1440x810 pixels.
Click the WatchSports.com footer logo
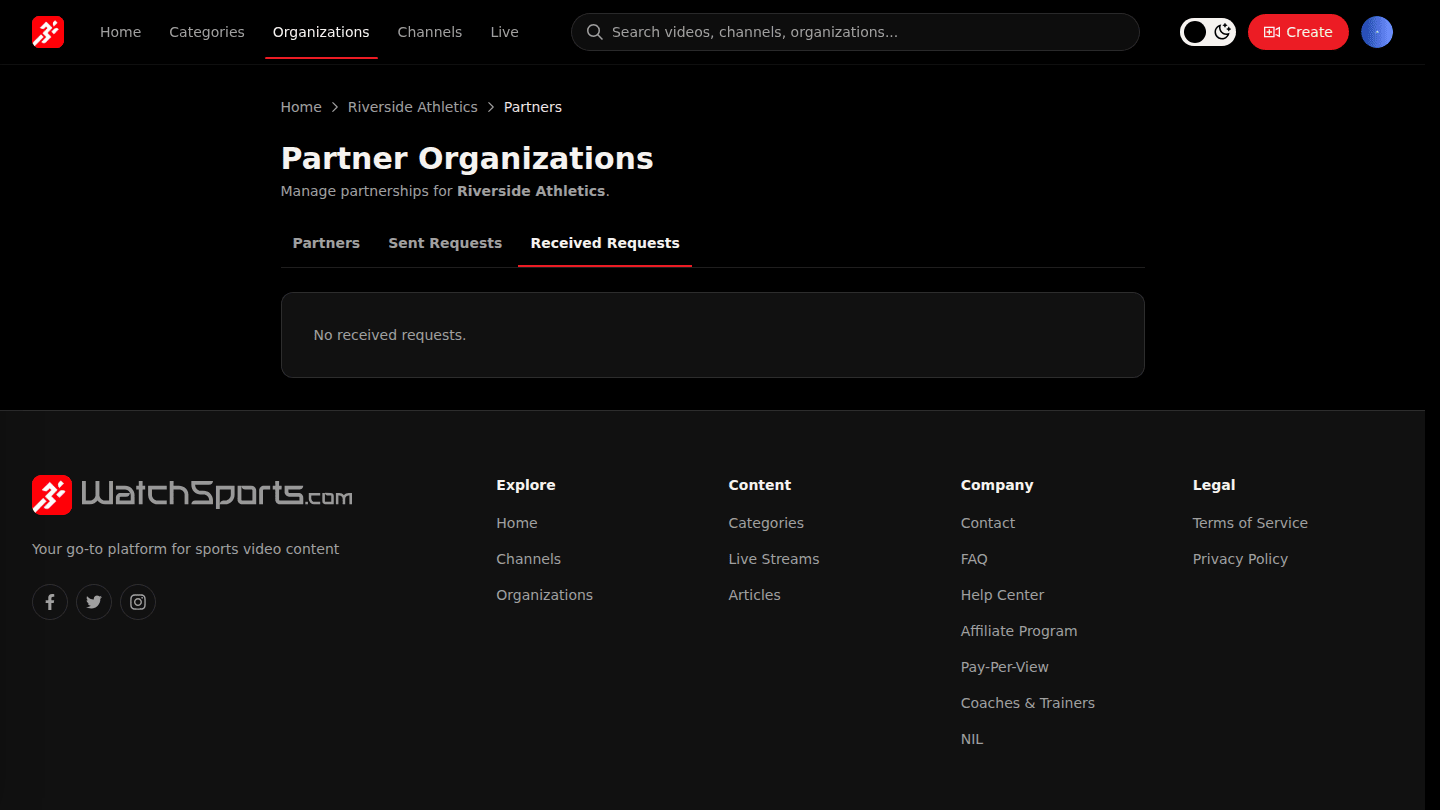point(192,495)
